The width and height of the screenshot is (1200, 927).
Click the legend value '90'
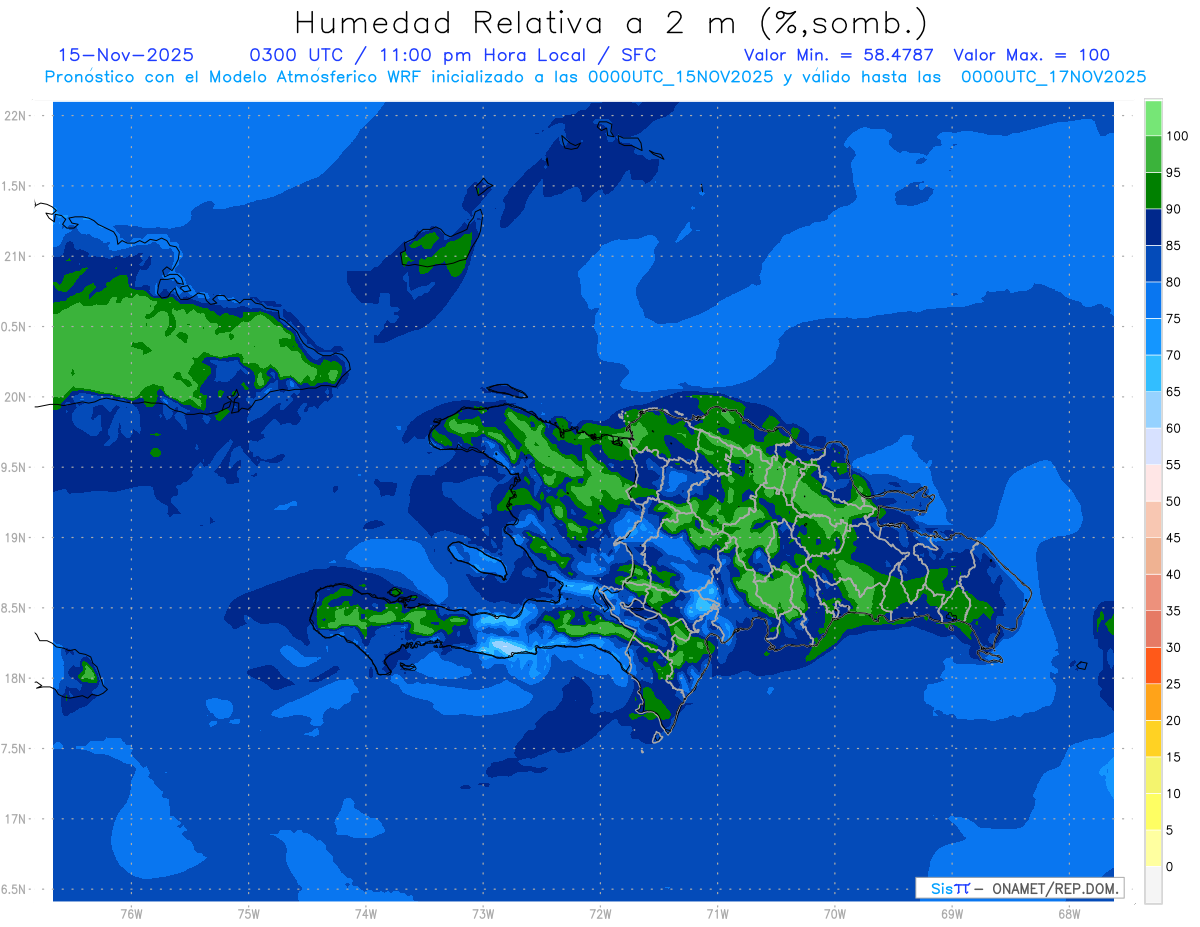pos(1173,209)
